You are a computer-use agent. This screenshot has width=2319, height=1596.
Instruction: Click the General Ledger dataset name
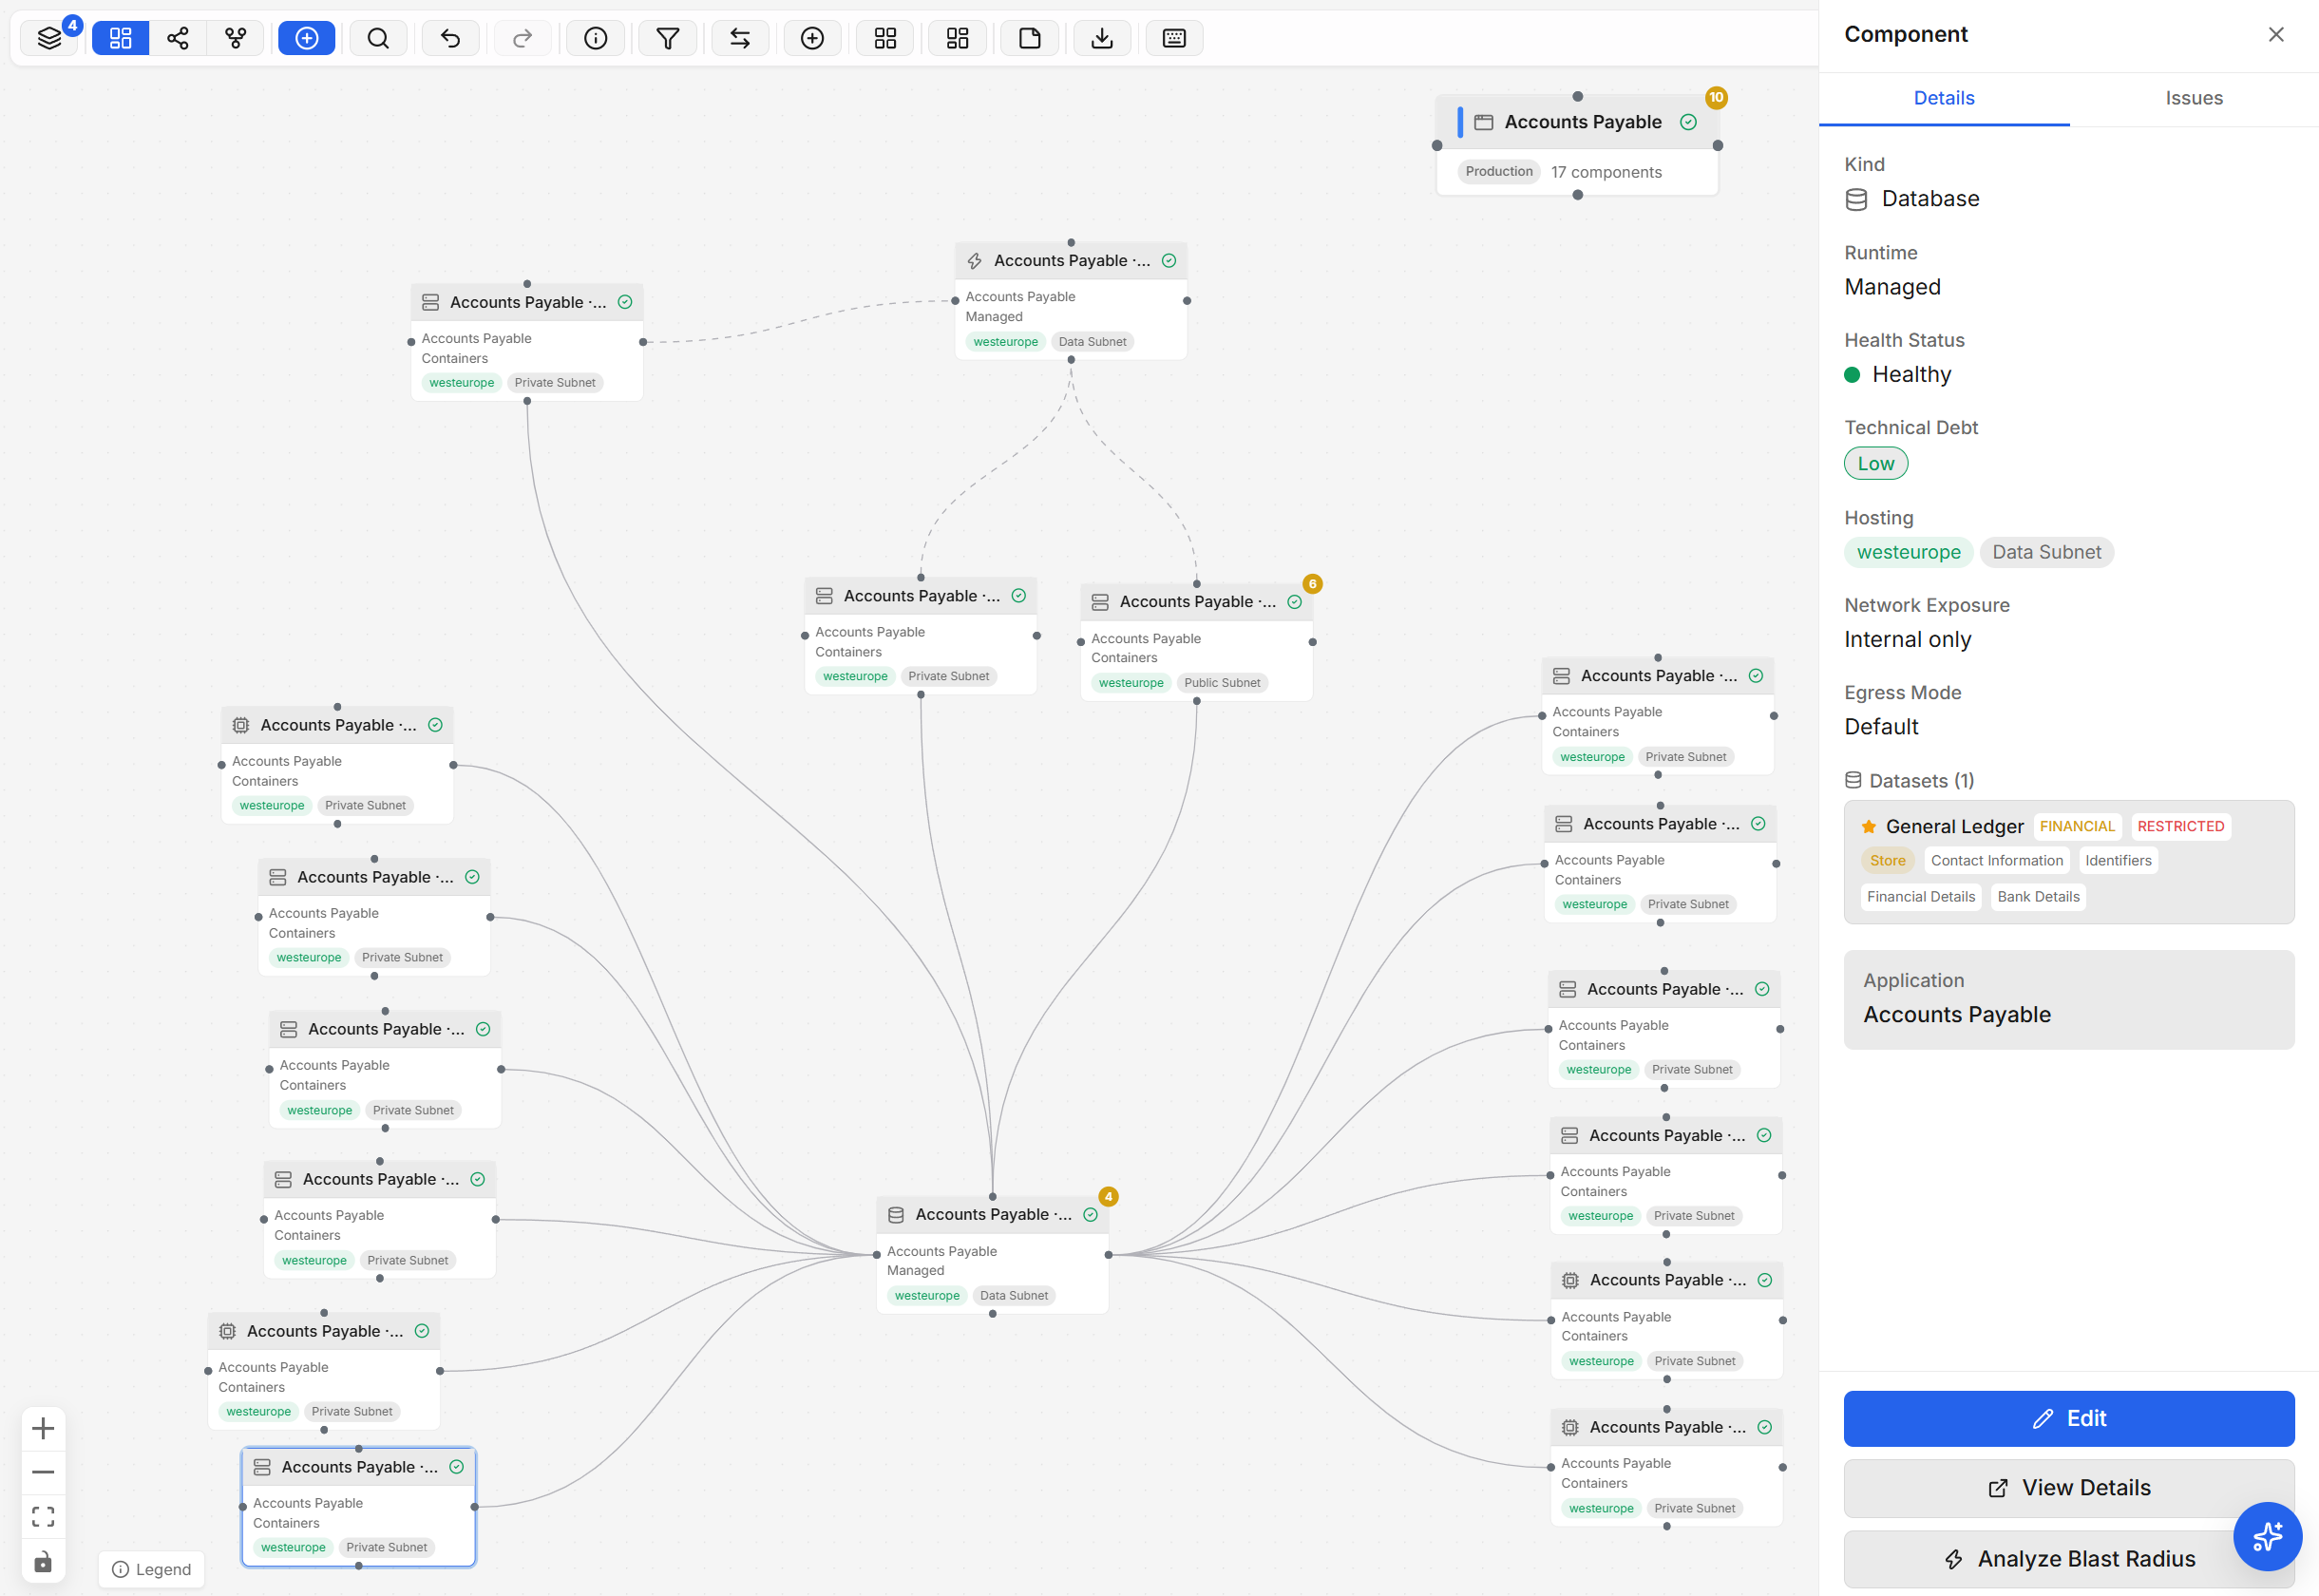[x=1954, y=827]
